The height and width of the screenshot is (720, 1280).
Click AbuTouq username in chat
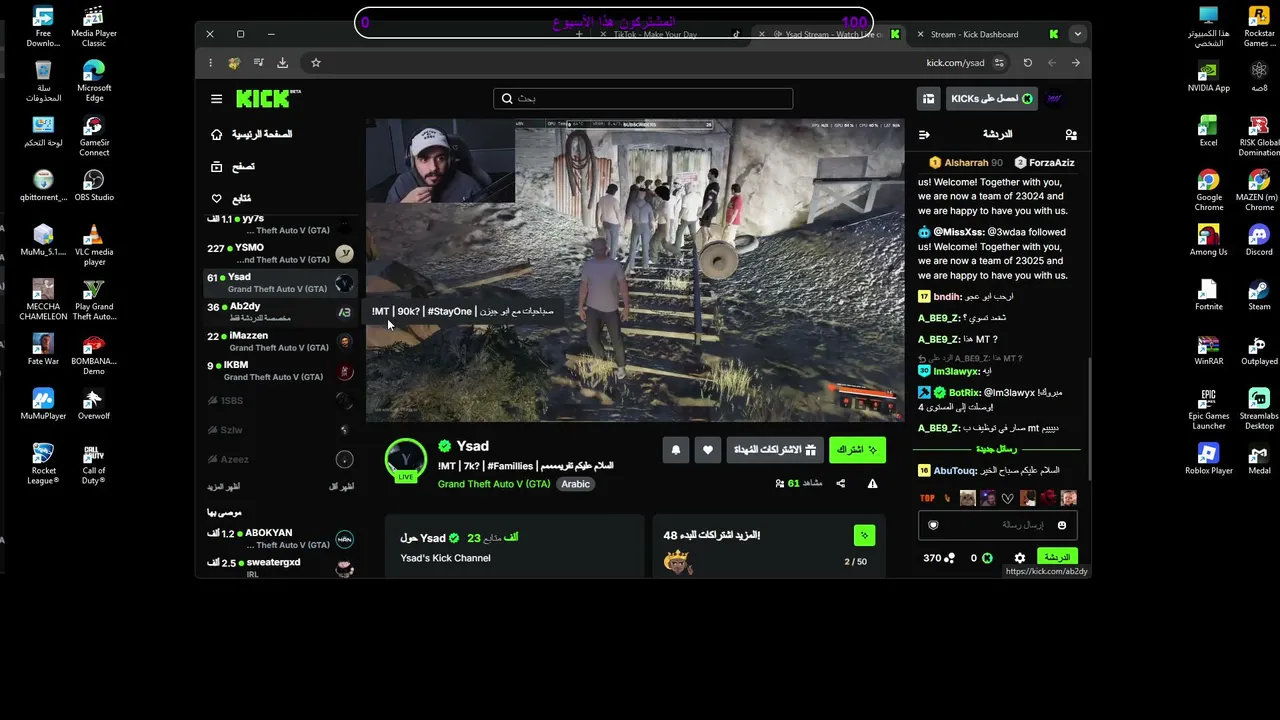tap(955, 471)
